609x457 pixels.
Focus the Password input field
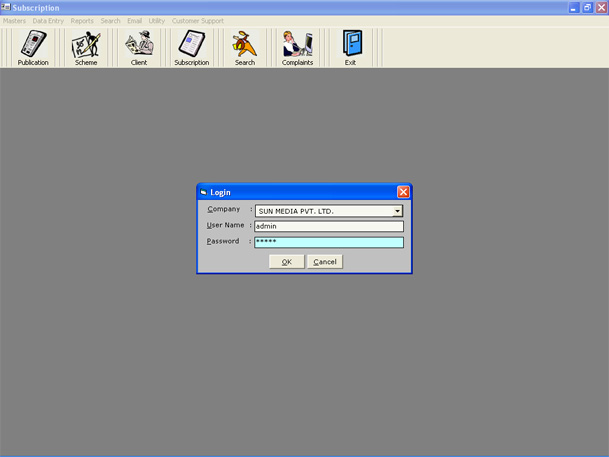(x=329, y=242)
